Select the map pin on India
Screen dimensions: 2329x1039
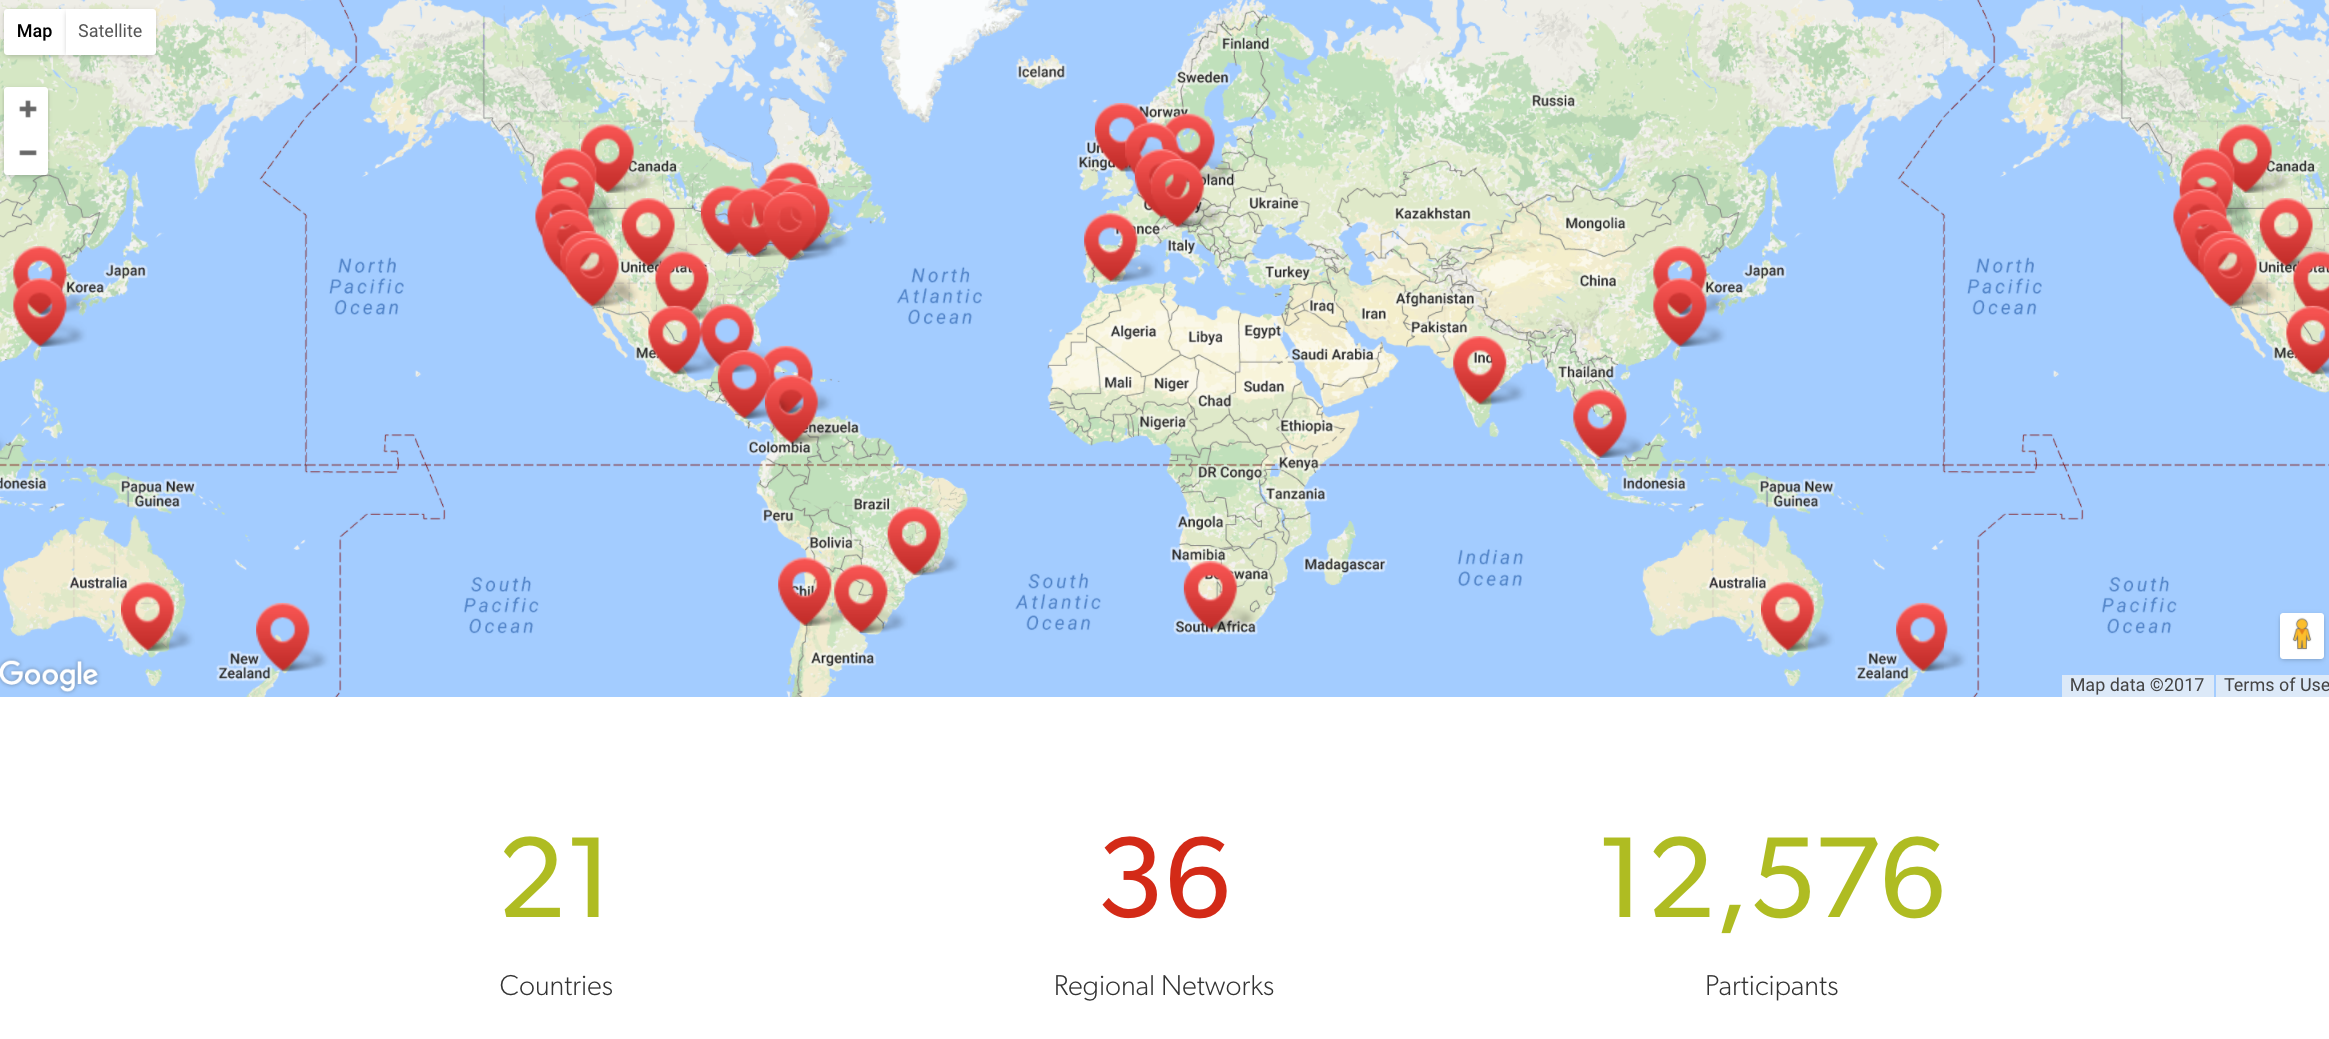(x=1479, y=369)
